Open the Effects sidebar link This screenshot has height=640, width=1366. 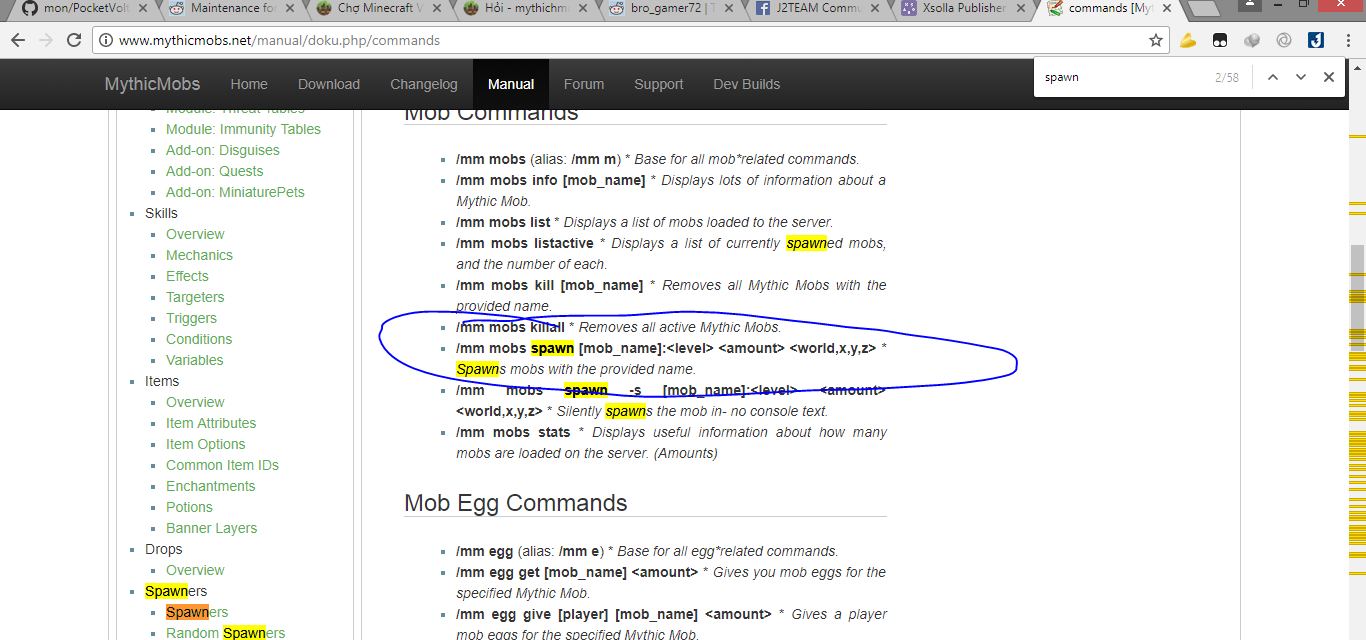point(187,276)
